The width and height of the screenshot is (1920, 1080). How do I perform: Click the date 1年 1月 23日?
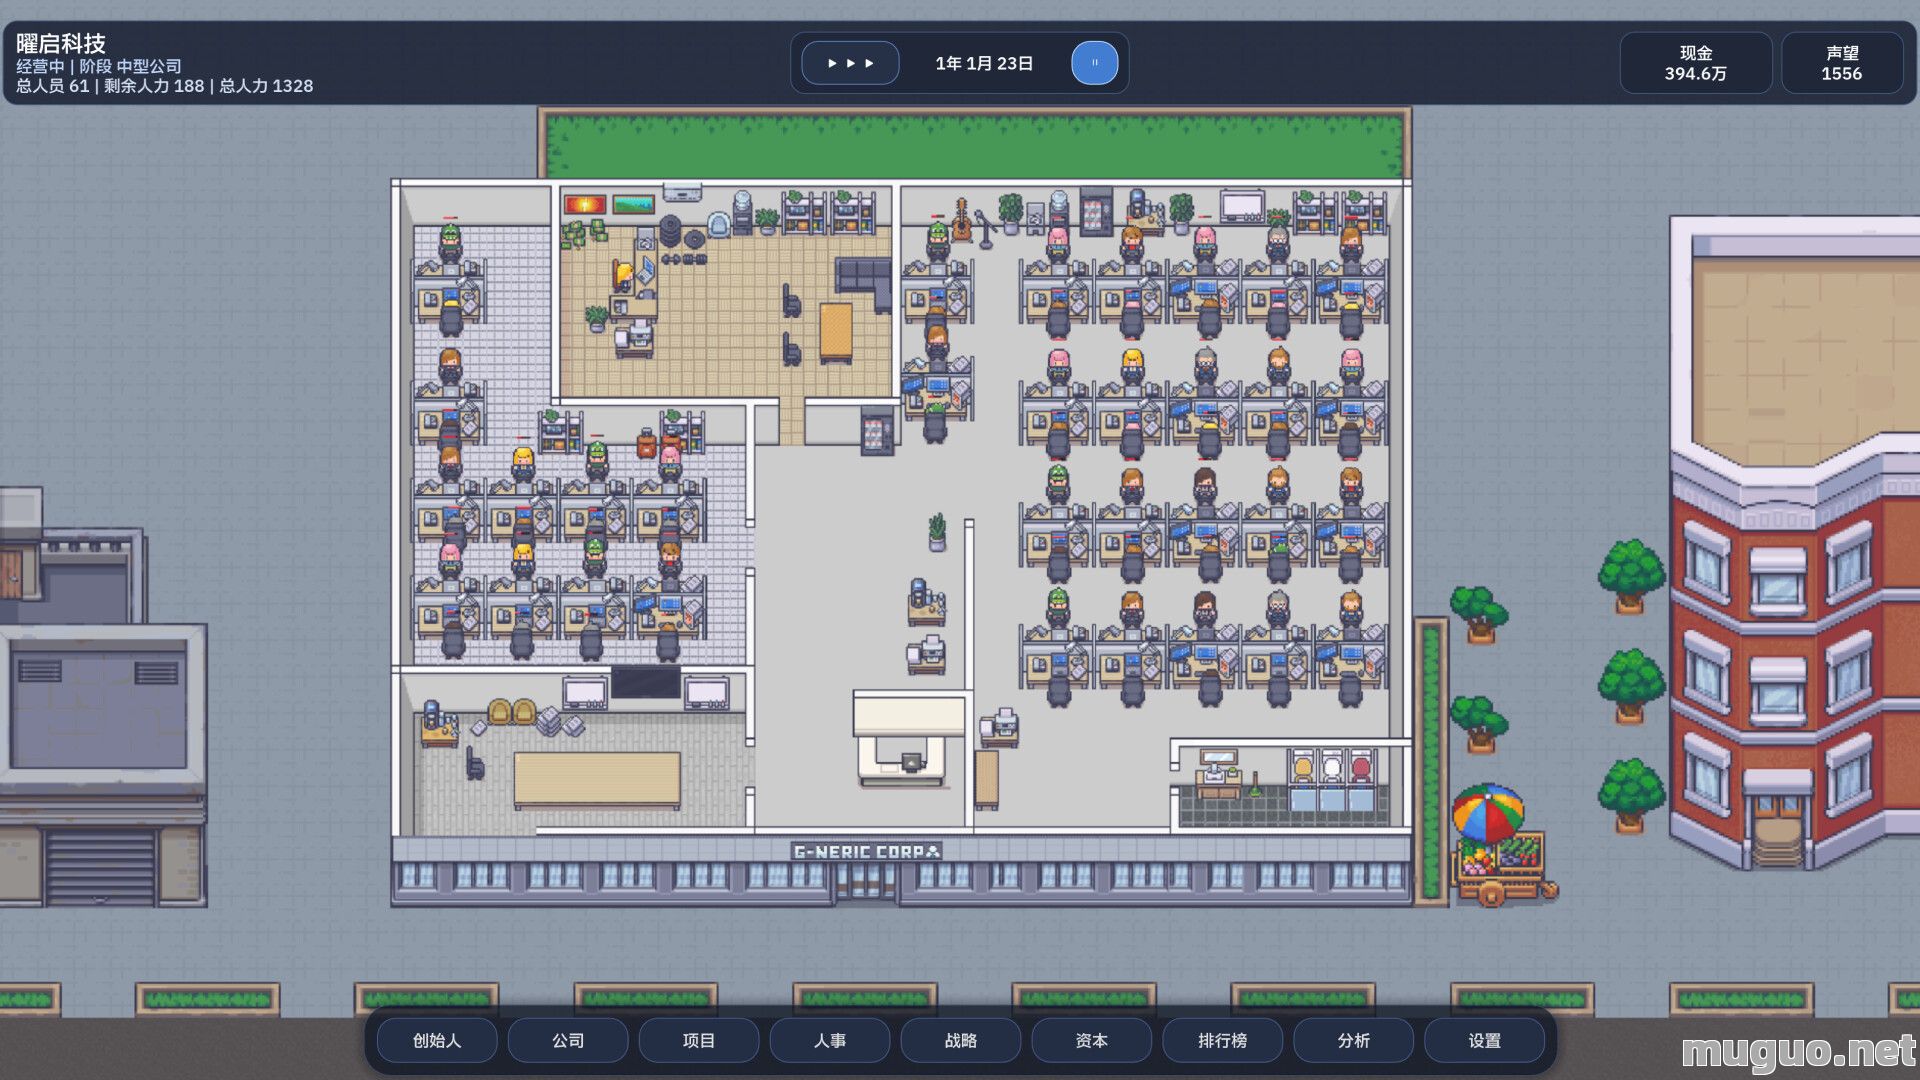(984, 63)
